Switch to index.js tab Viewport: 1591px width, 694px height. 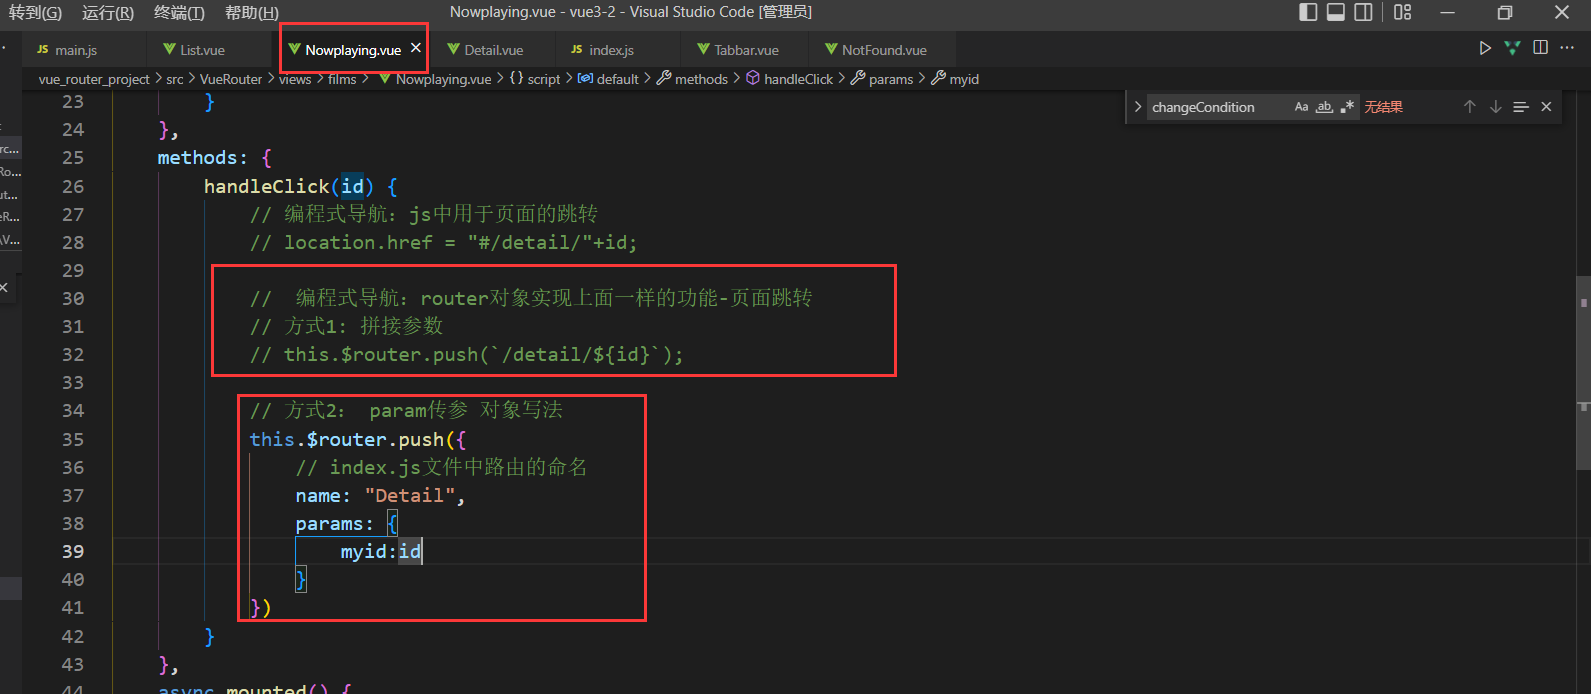pyautogui.click(x=611, y=50)
